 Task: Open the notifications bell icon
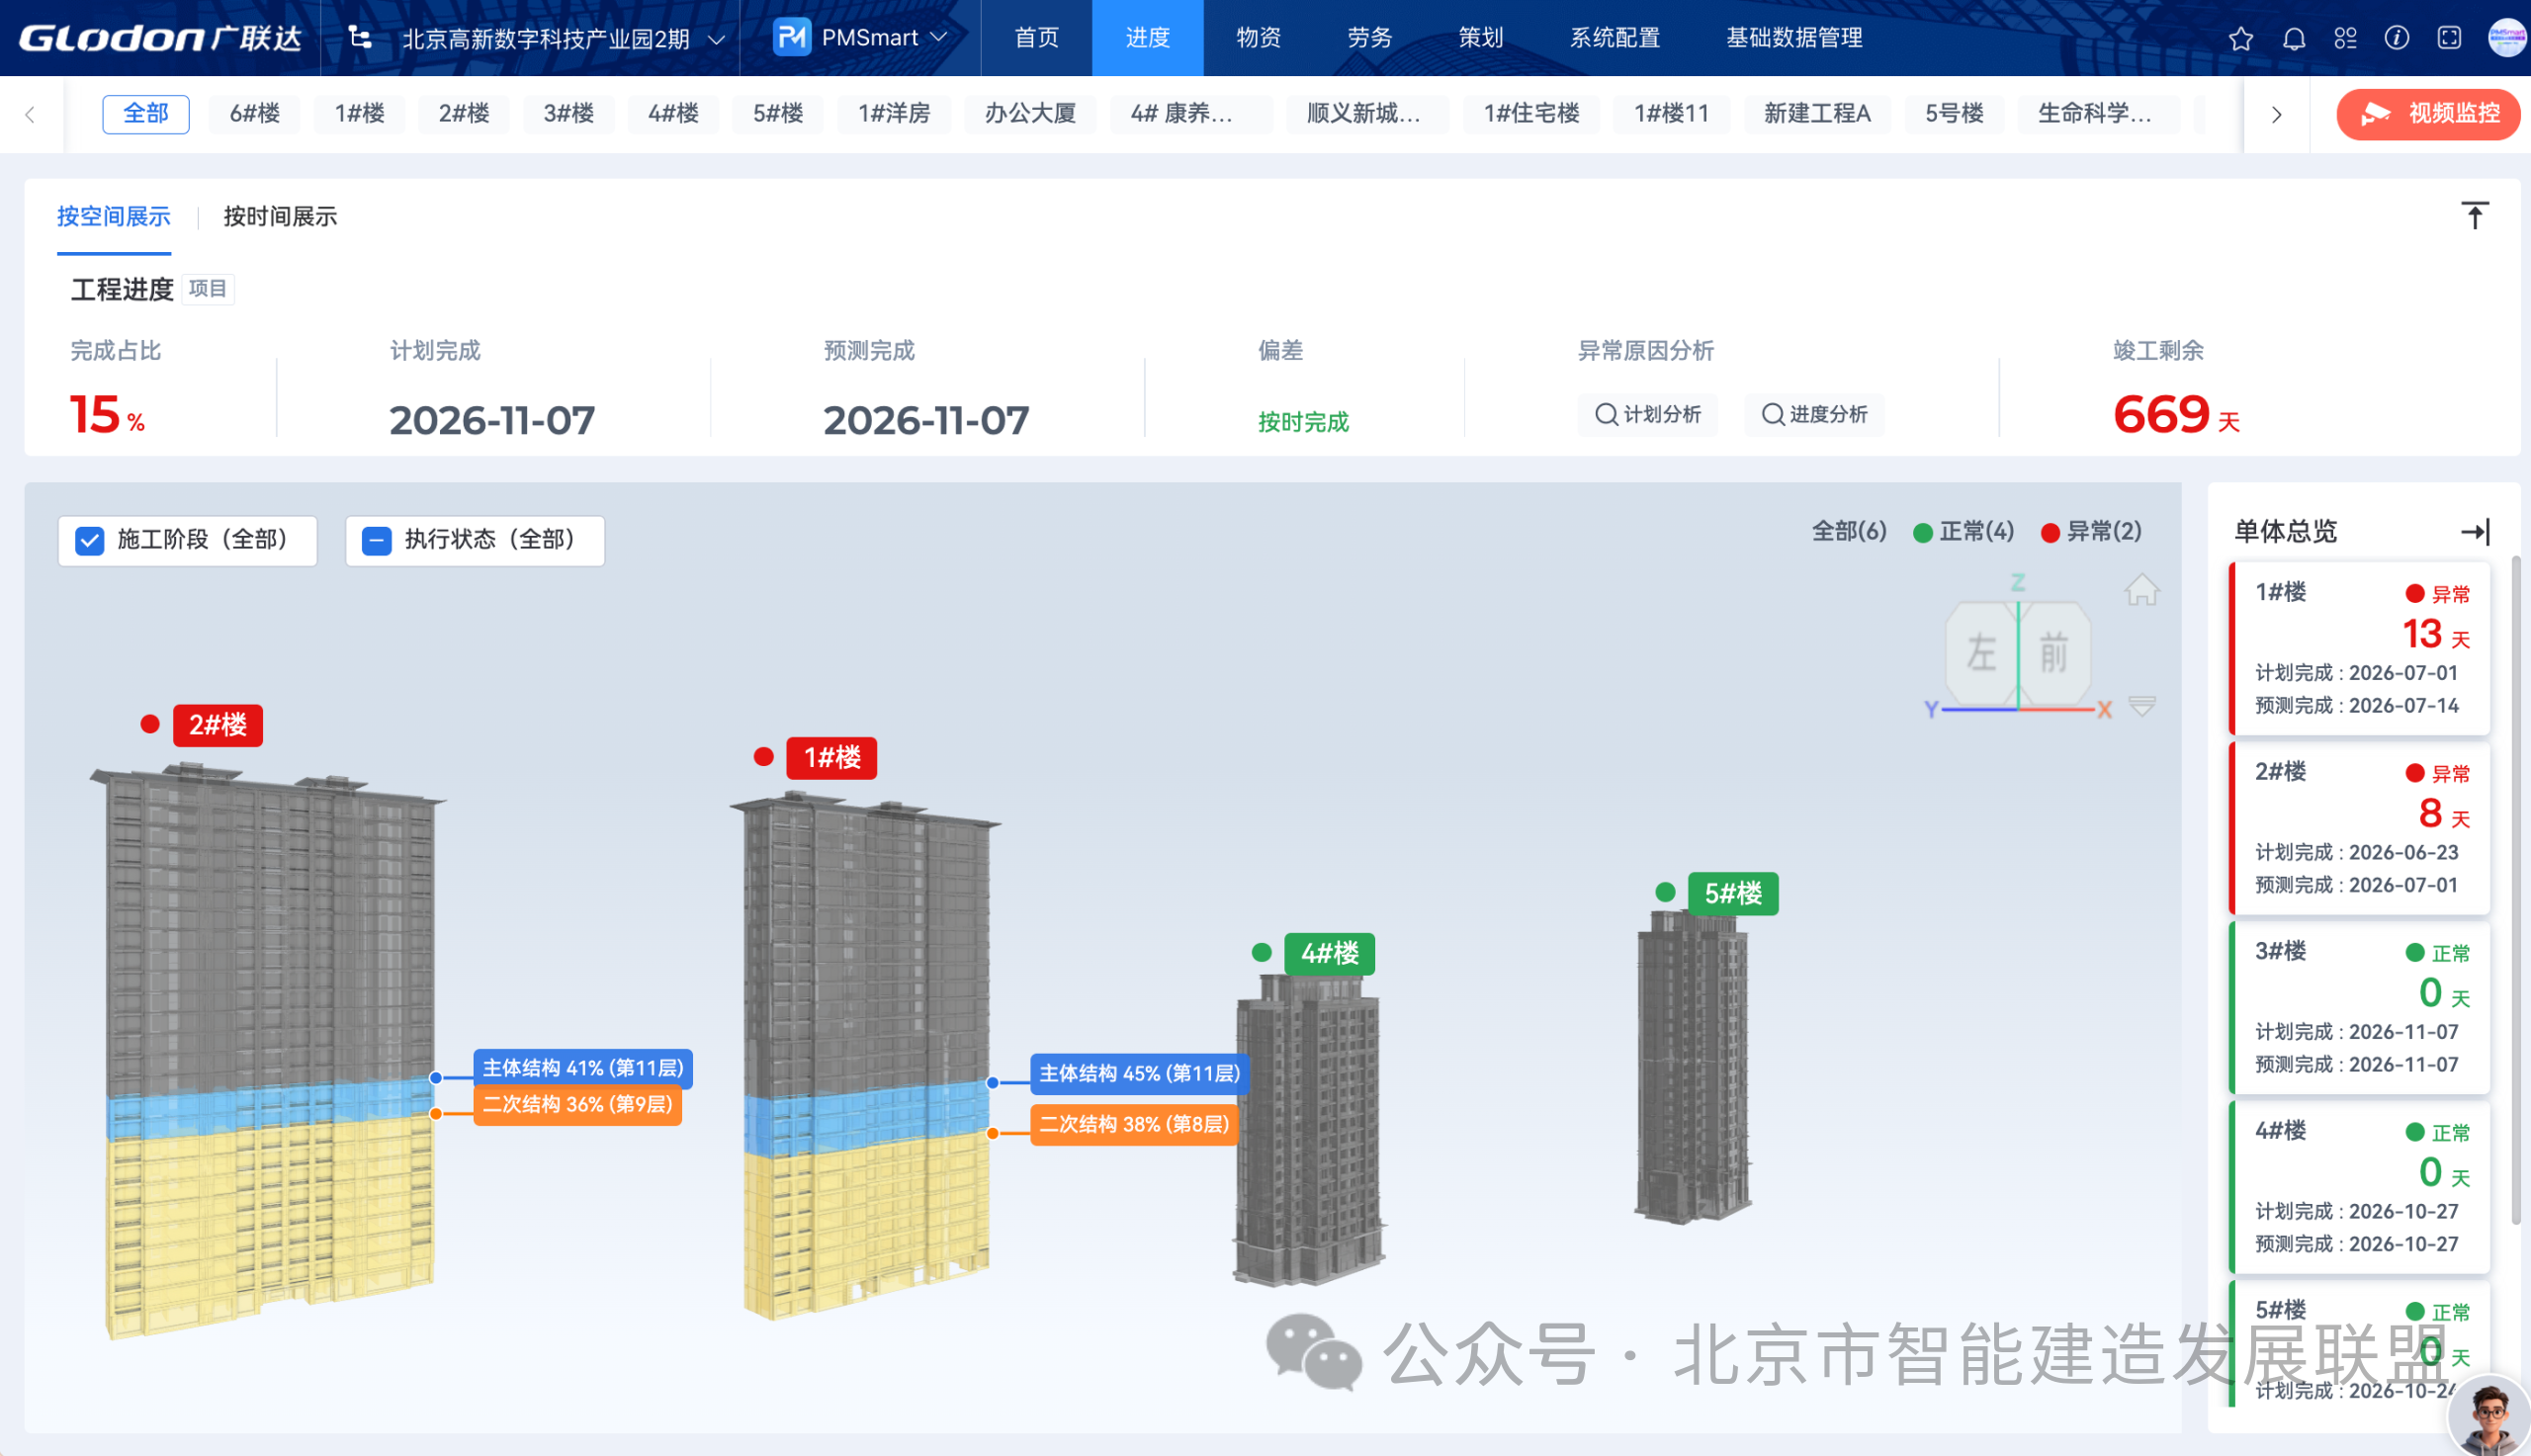tap(2294, 38)
